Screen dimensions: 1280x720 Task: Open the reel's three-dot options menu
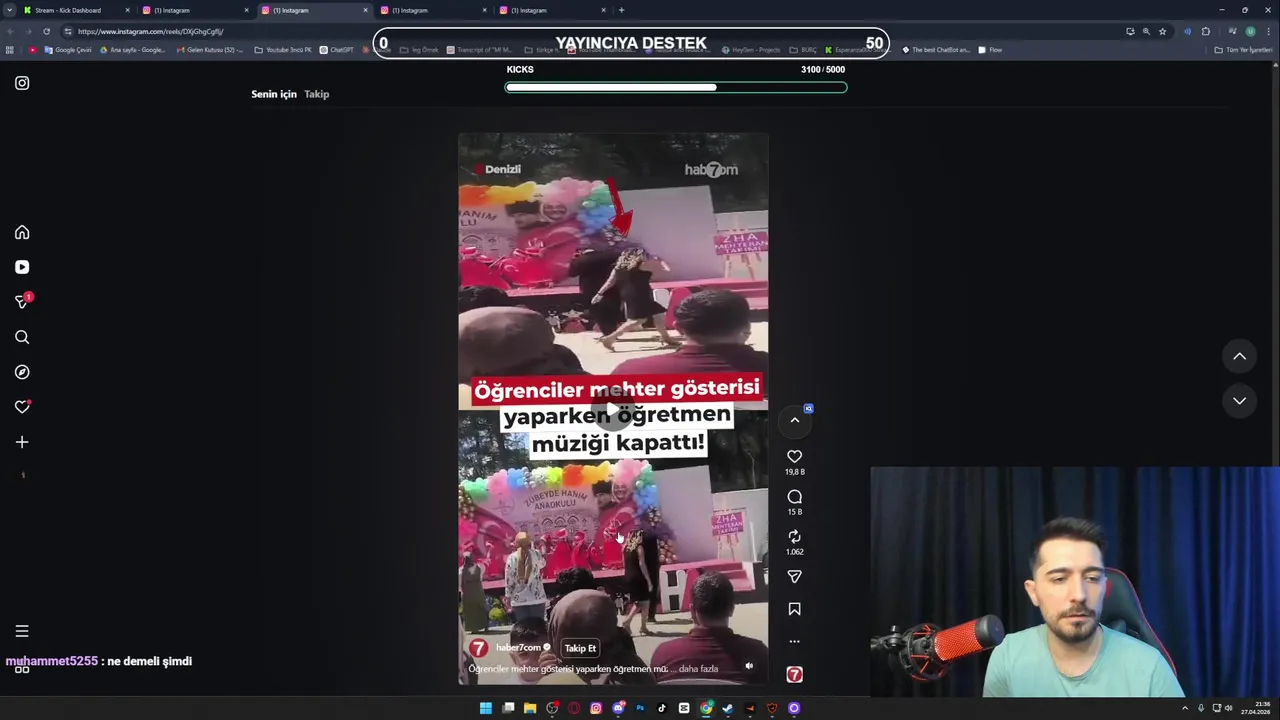tap(794, 642)
